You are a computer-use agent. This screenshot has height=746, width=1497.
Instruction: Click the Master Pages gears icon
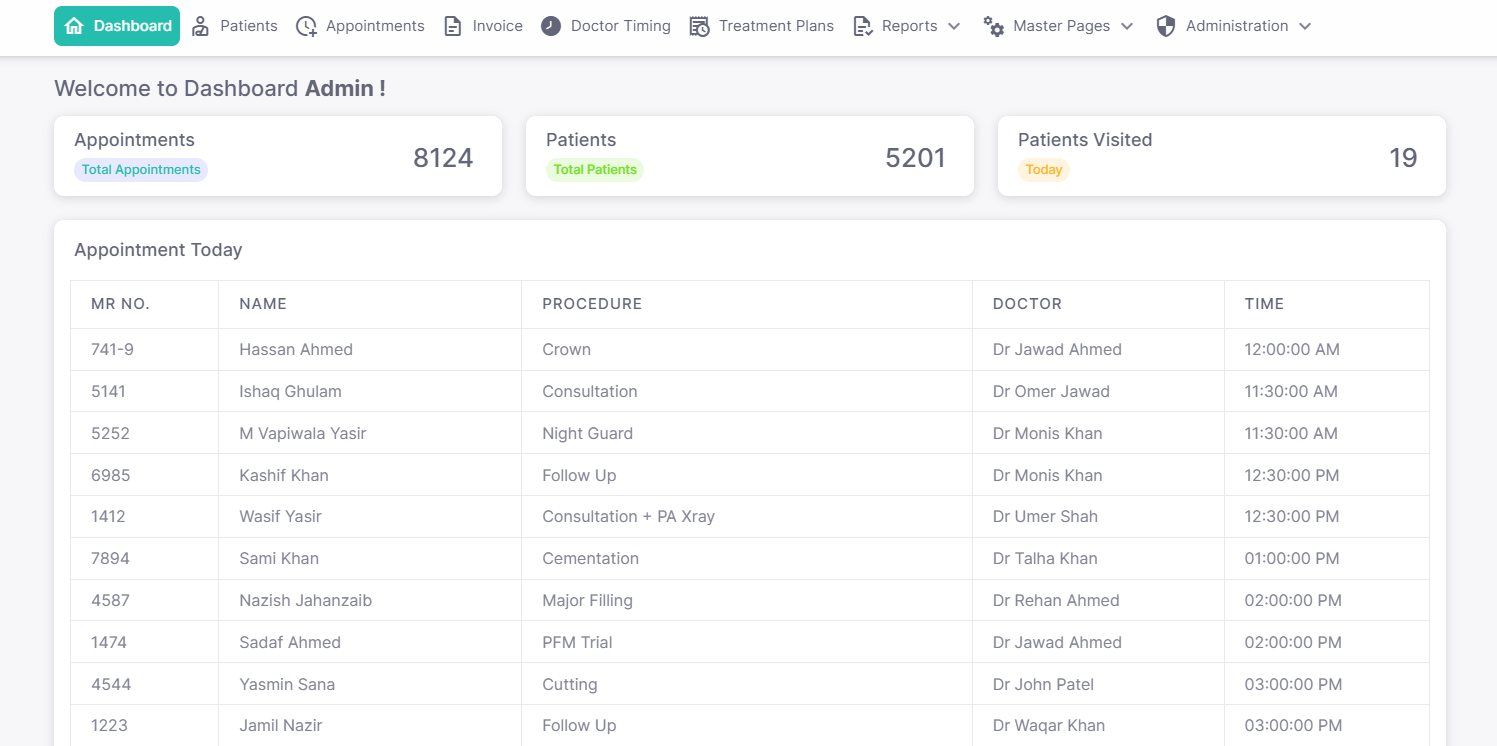993,26
